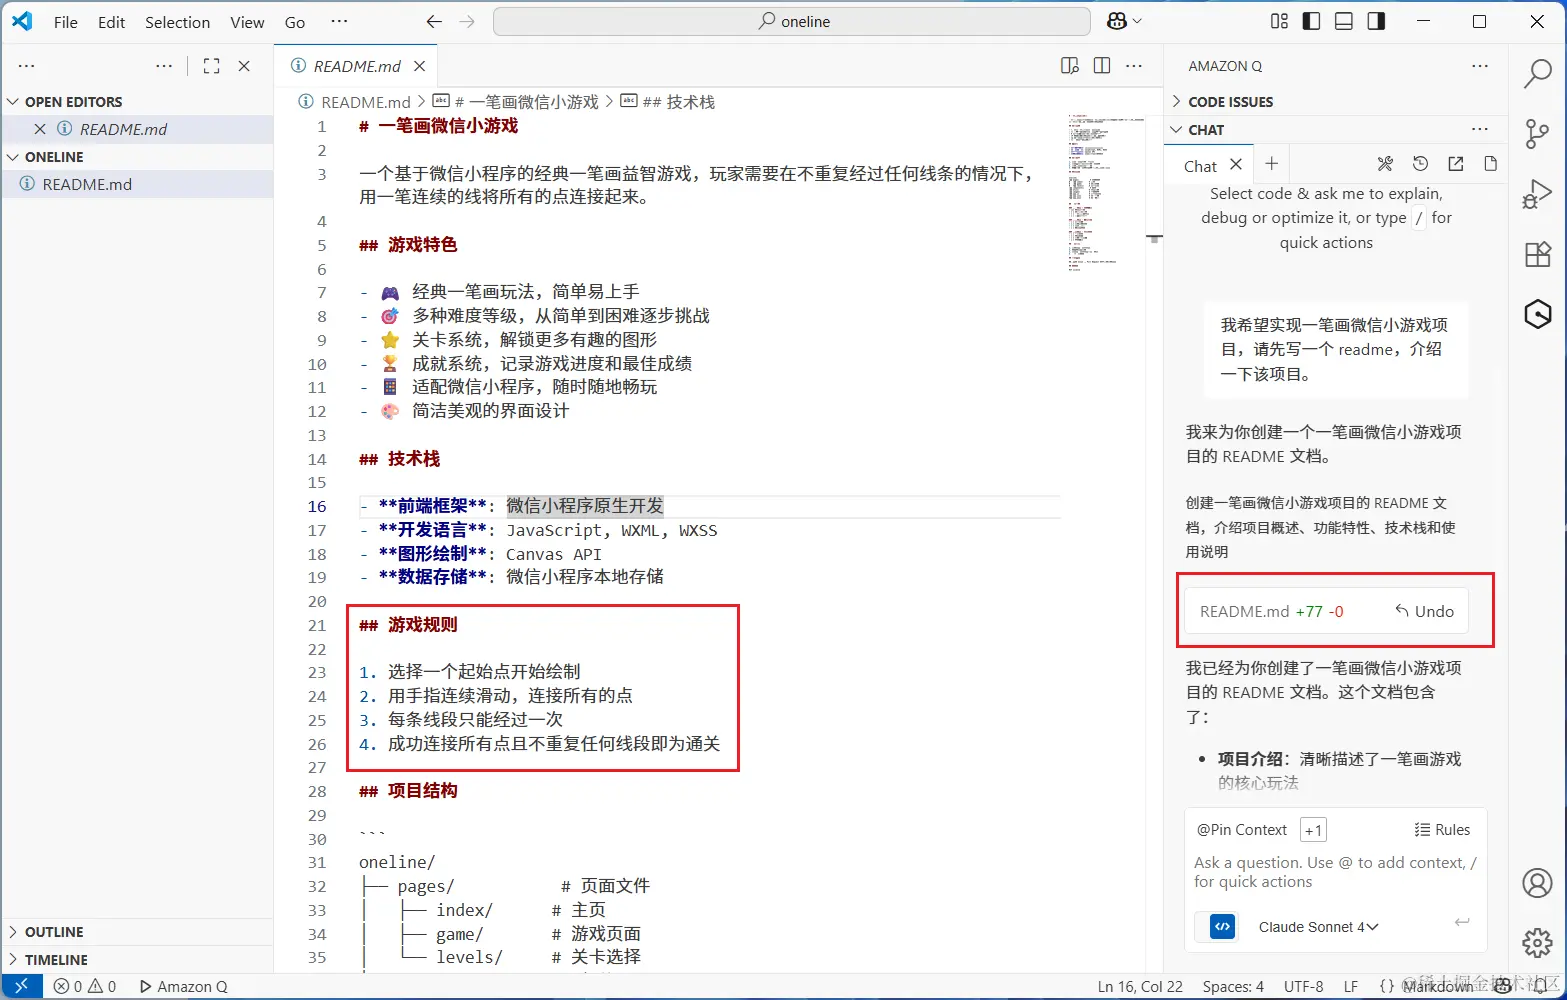
Task: Open the Edit menu
Action: (x=112, y=22)
